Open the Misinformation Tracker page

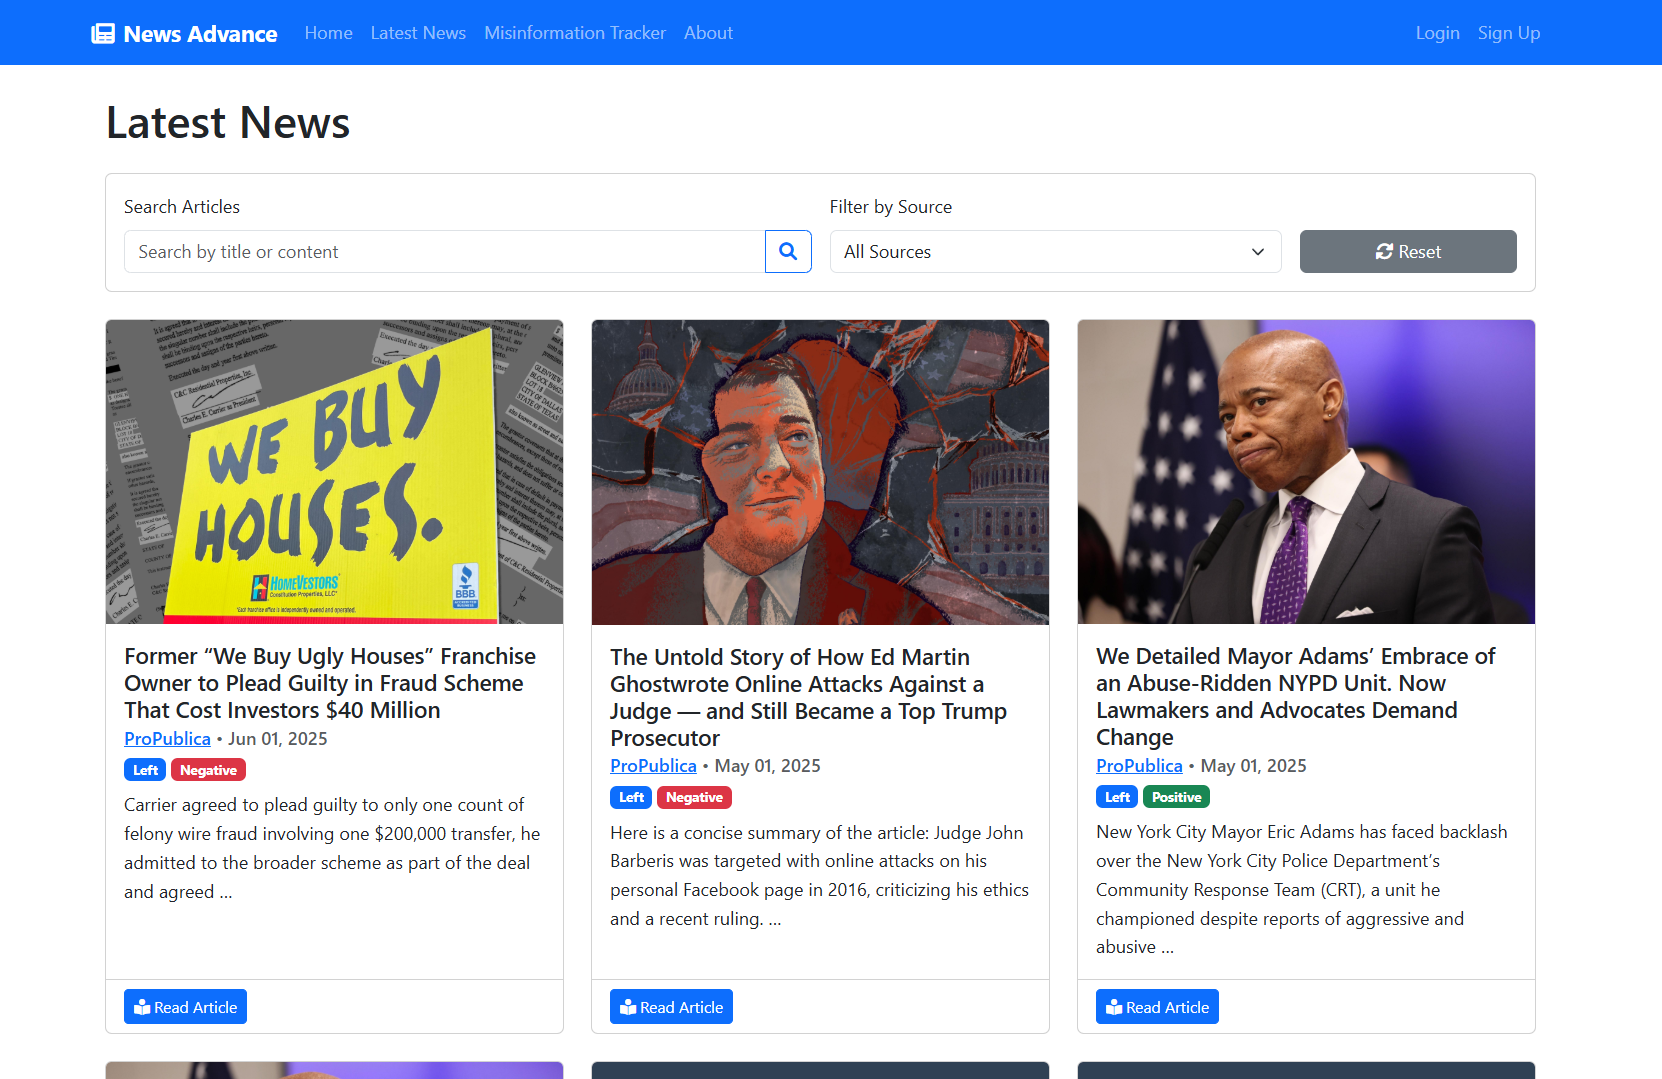[575, 33]
